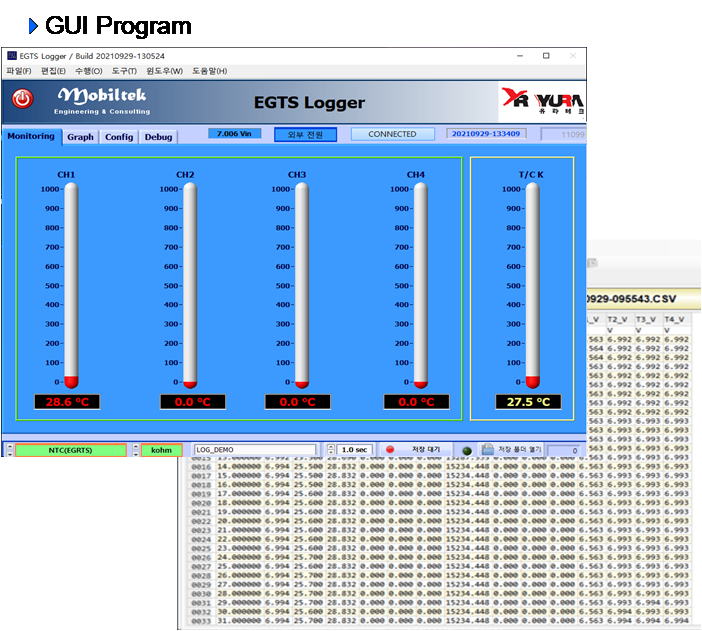Click the T/C K thermometer bar
Viewport: 702px width, 631px height.
coord(533,285)
